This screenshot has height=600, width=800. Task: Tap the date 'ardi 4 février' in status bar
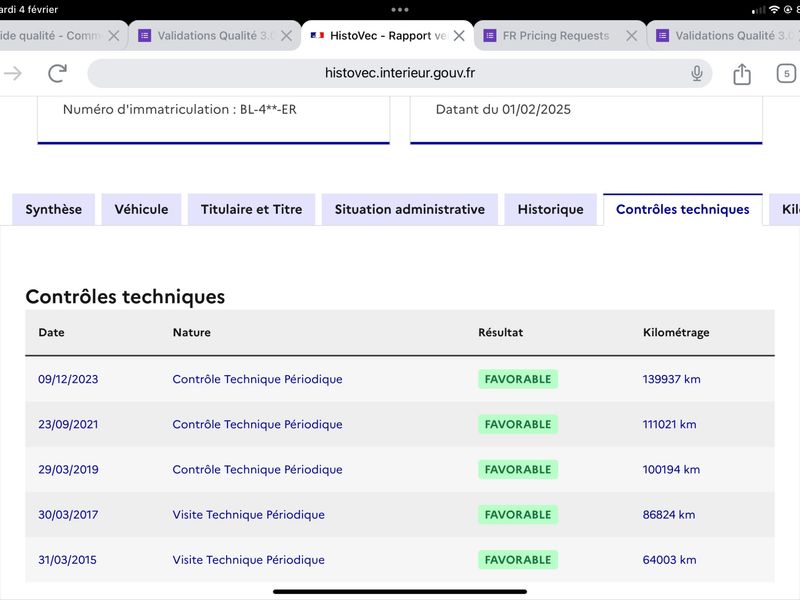(29, 9)
